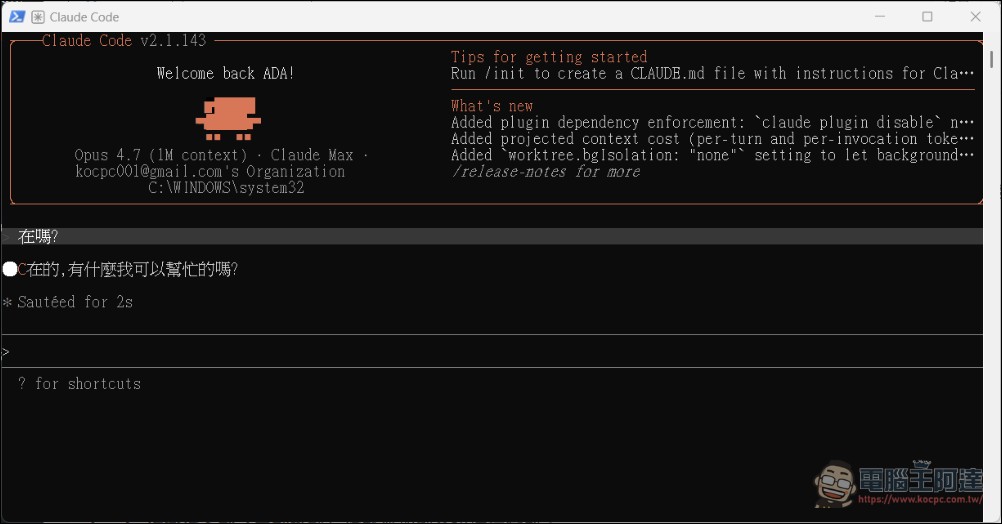This screenshot has height=524, width=1002.
Task: Maximize the Claude Code window
Action: click(x=927, y=17)
